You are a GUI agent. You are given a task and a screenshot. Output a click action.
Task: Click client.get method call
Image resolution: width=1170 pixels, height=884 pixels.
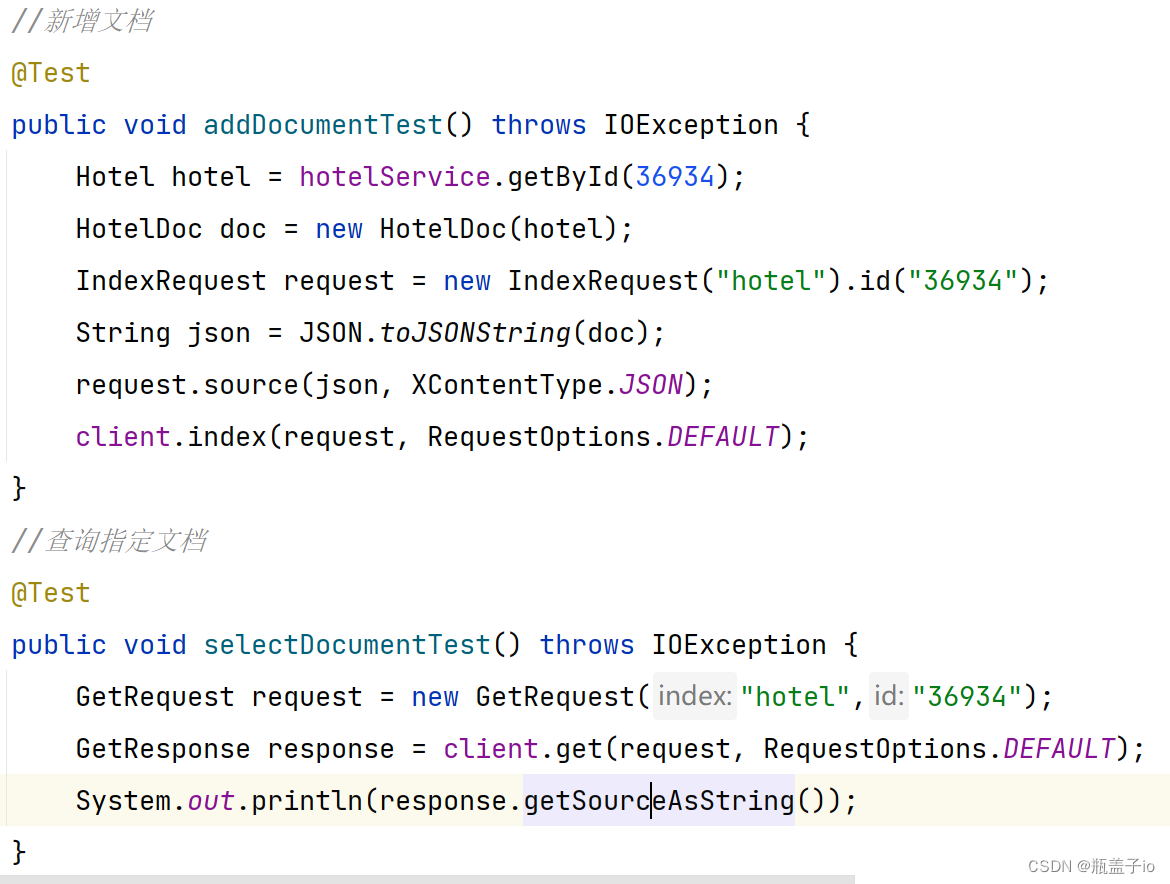pyautogui.click(x=522, y=749)
